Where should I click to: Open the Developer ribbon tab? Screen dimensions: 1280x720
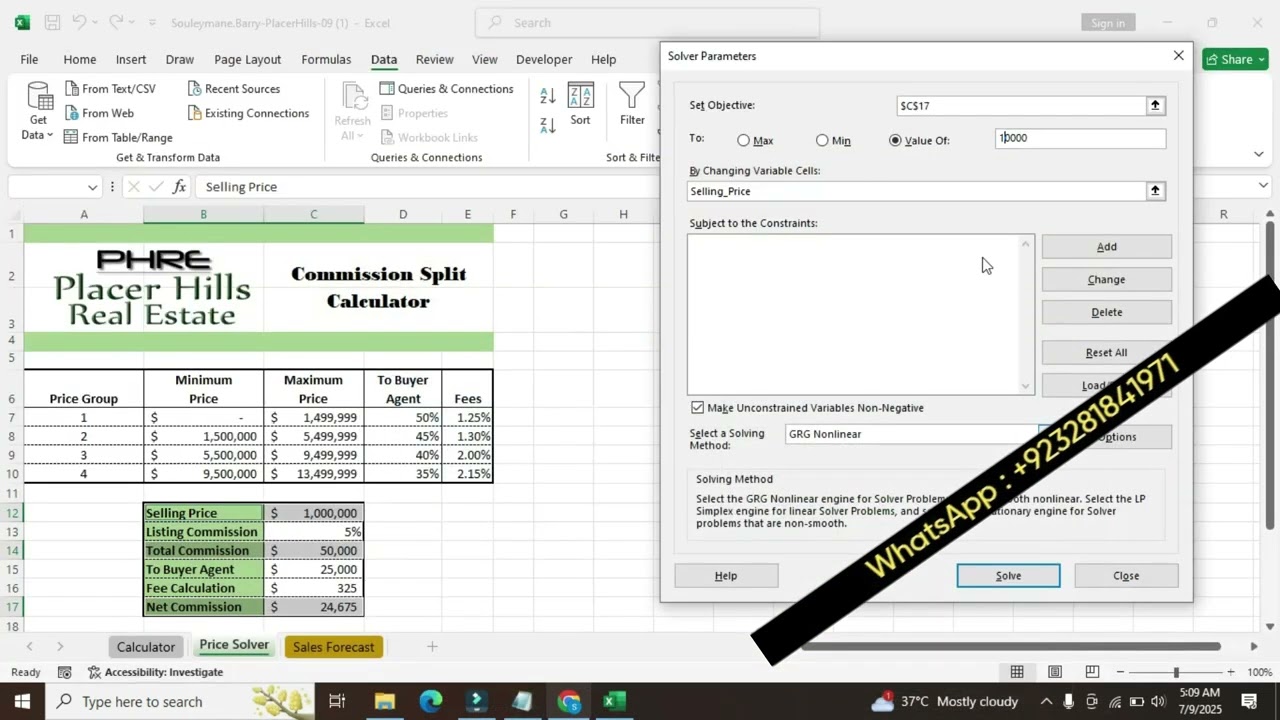pos(544,59)
